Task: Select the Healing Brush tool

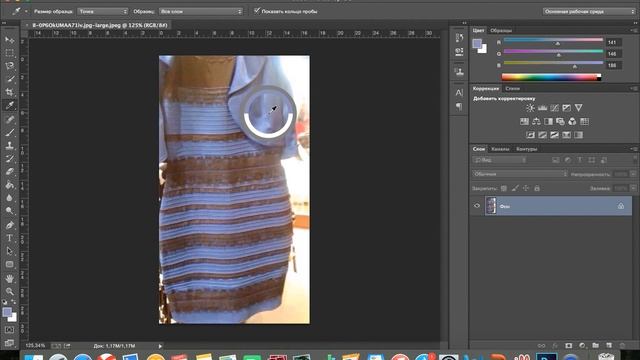Action: (x=9, y=119)
